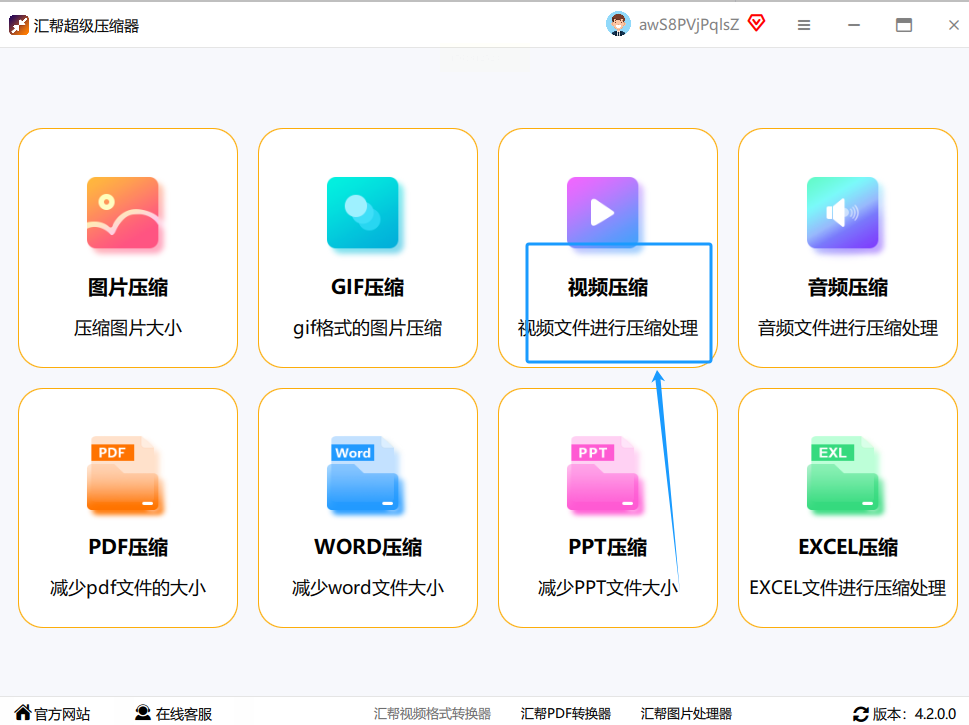The image size is (969, 725).
Task: Open the hamburger menu in title bar
Action: [804, 25]
